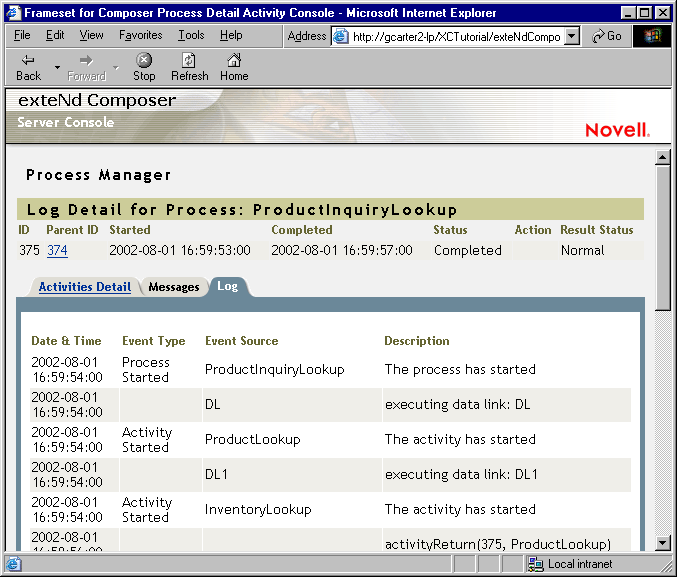Click 'activityReturn(375, ProductLookup)' description
677x577 pixels.
(x=498, y=544)
